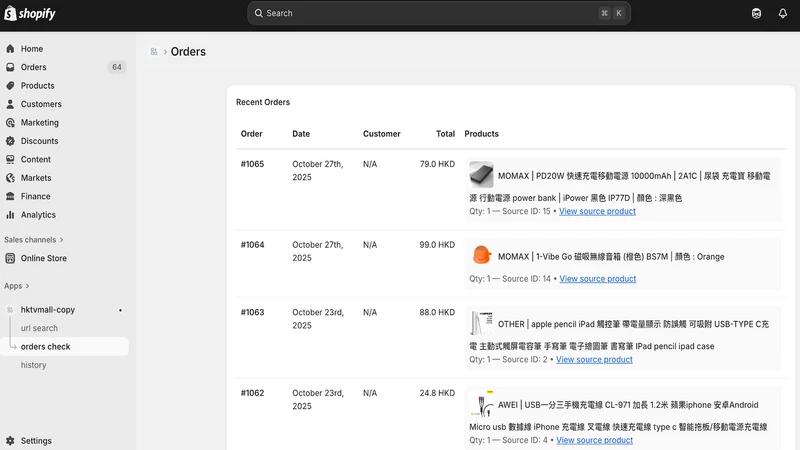
Task: Click the Orders inbox icon
Action: point(10,67)
